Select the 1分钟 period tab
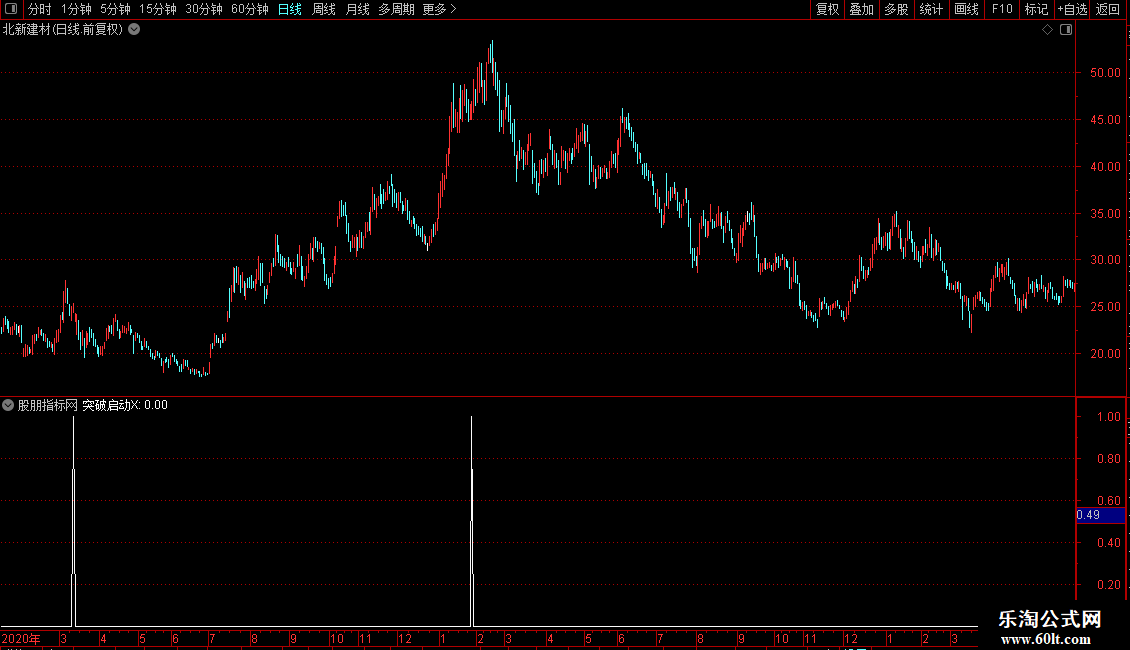 tap(76, 9)
